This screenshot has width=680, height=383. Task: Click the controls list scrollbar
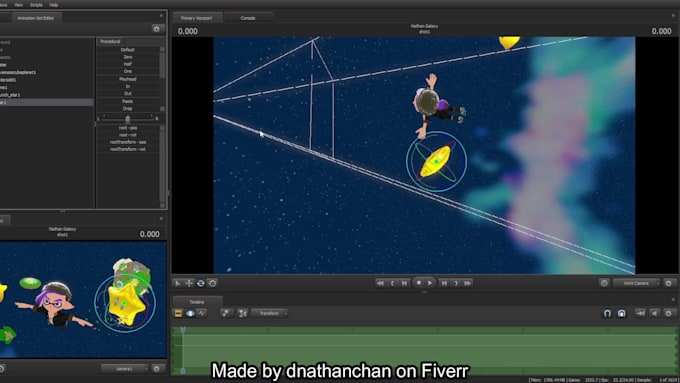click(163, 166)
